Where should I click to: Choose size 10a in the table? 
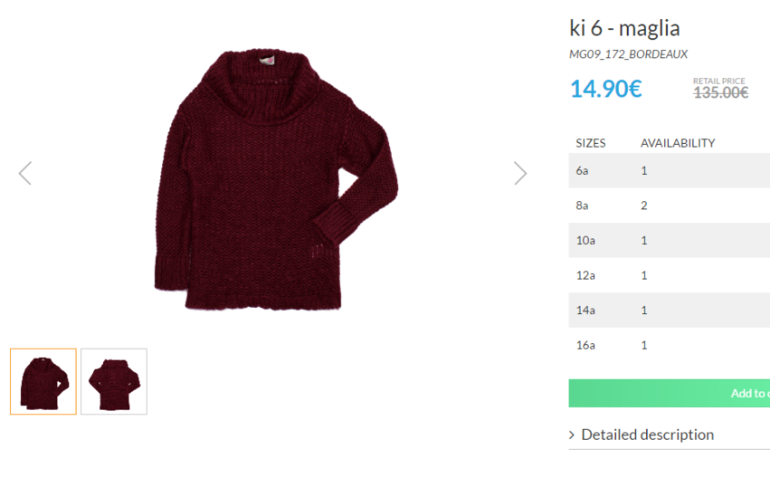coord(668,241)
